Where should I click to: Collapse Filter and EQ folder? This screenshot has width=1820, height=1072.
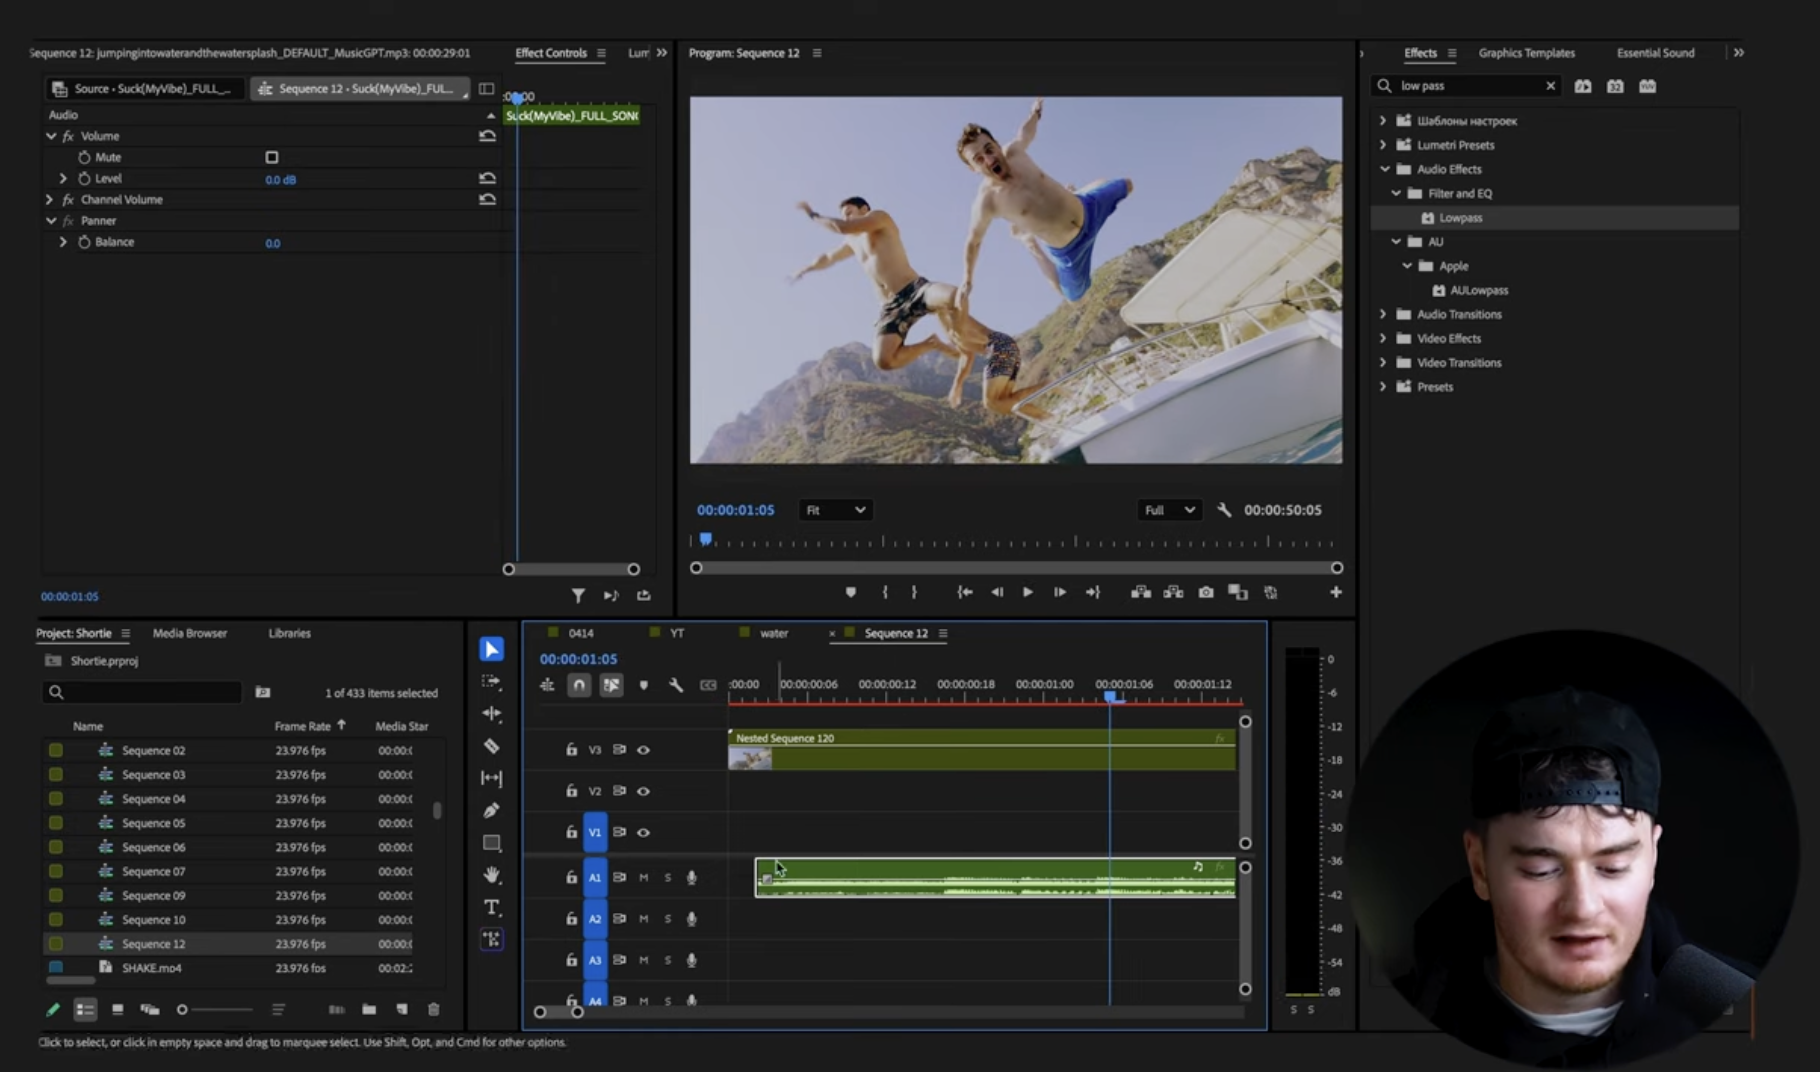click(x=1396, y=193)
